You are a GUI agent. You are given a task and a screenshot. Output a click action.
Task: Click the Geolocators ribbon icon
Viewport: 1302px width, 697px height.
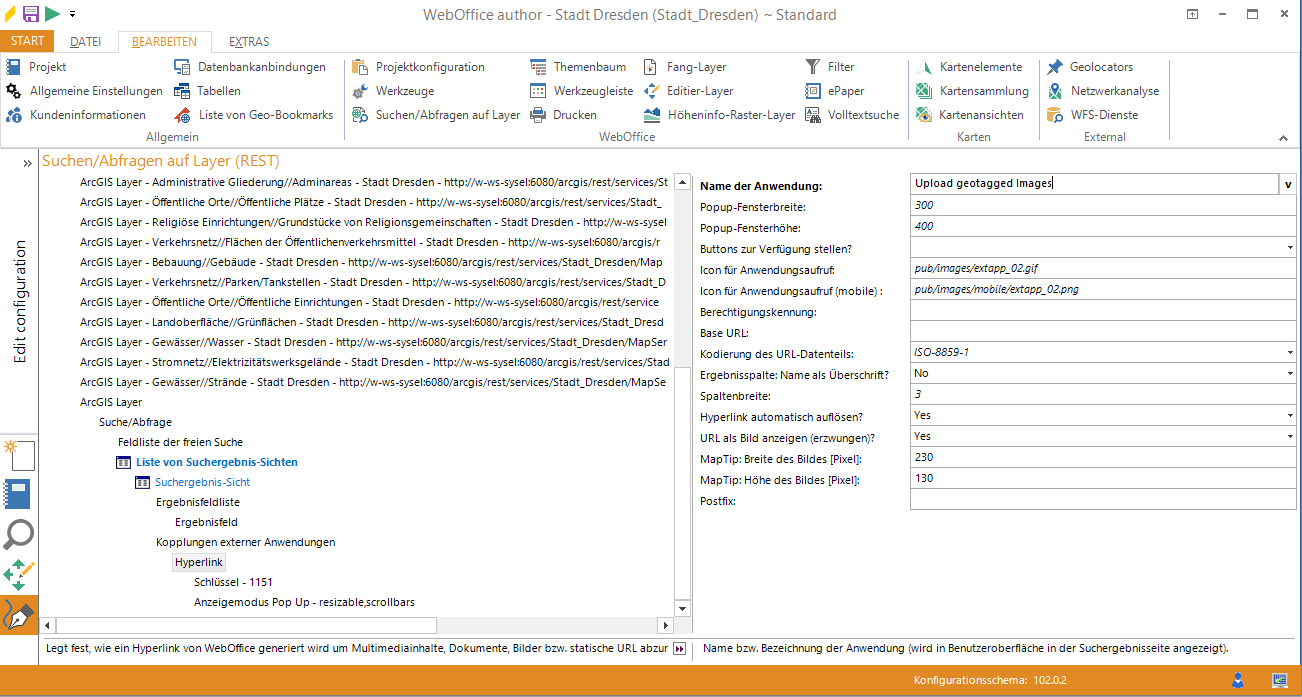(1055, 67)
